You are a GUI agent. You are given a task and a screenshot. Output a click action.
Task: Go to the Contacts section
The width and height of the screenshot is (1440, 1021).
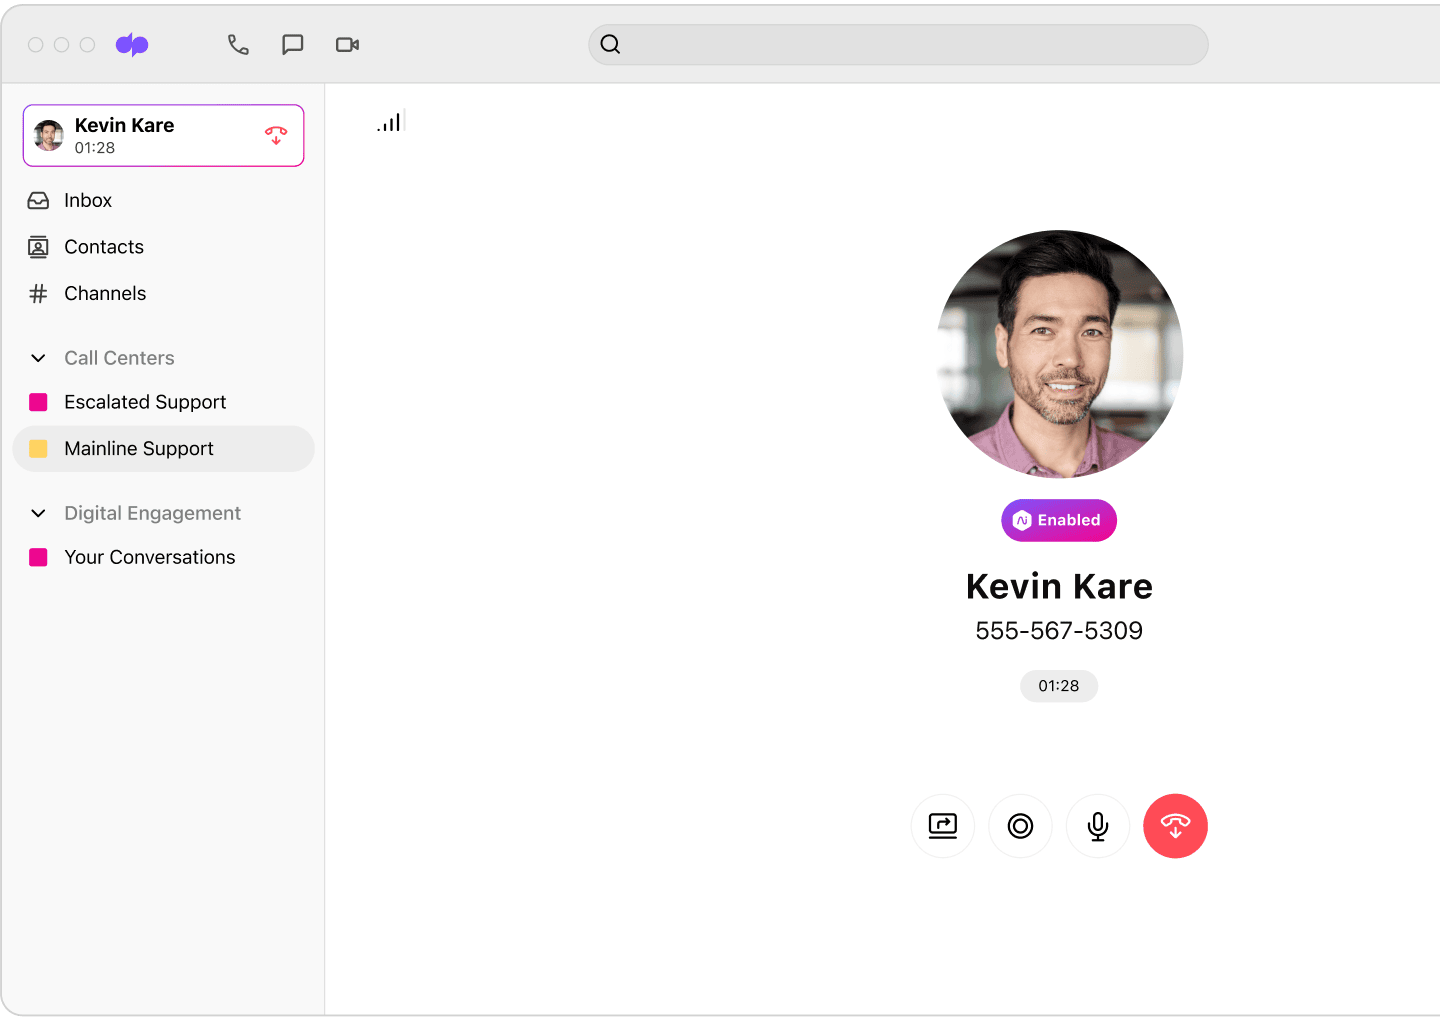(103, 247)
